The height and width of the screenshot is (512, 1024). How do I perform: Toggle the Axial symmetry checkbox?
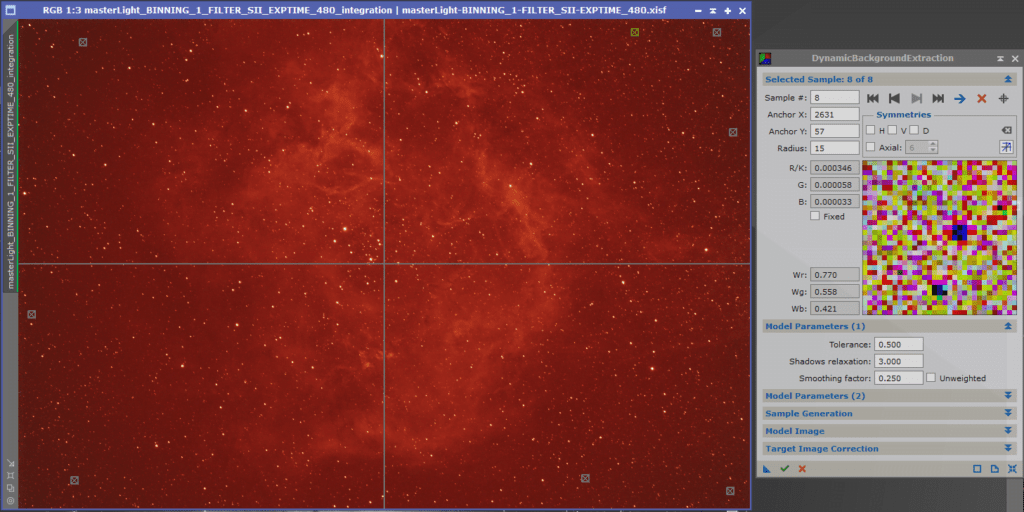[x=870, y=147]
